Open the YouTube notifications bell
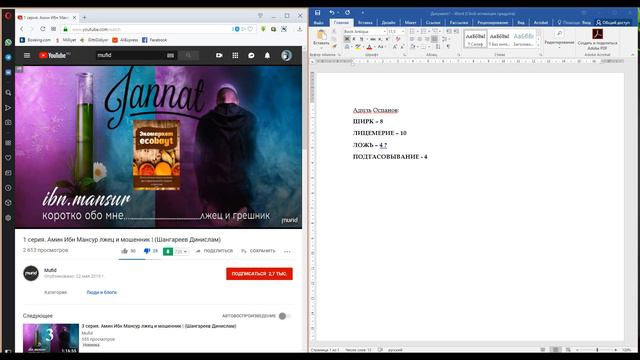The height and width of the screenshot is (360, 640). [x=267, y=55]
